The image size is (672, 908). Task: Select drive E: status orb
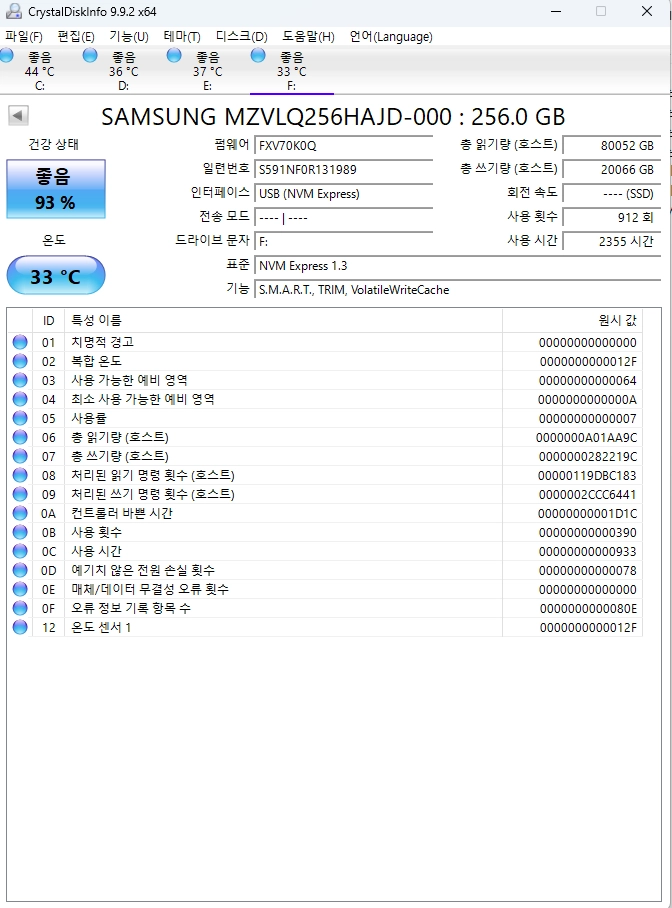(174, 56)
